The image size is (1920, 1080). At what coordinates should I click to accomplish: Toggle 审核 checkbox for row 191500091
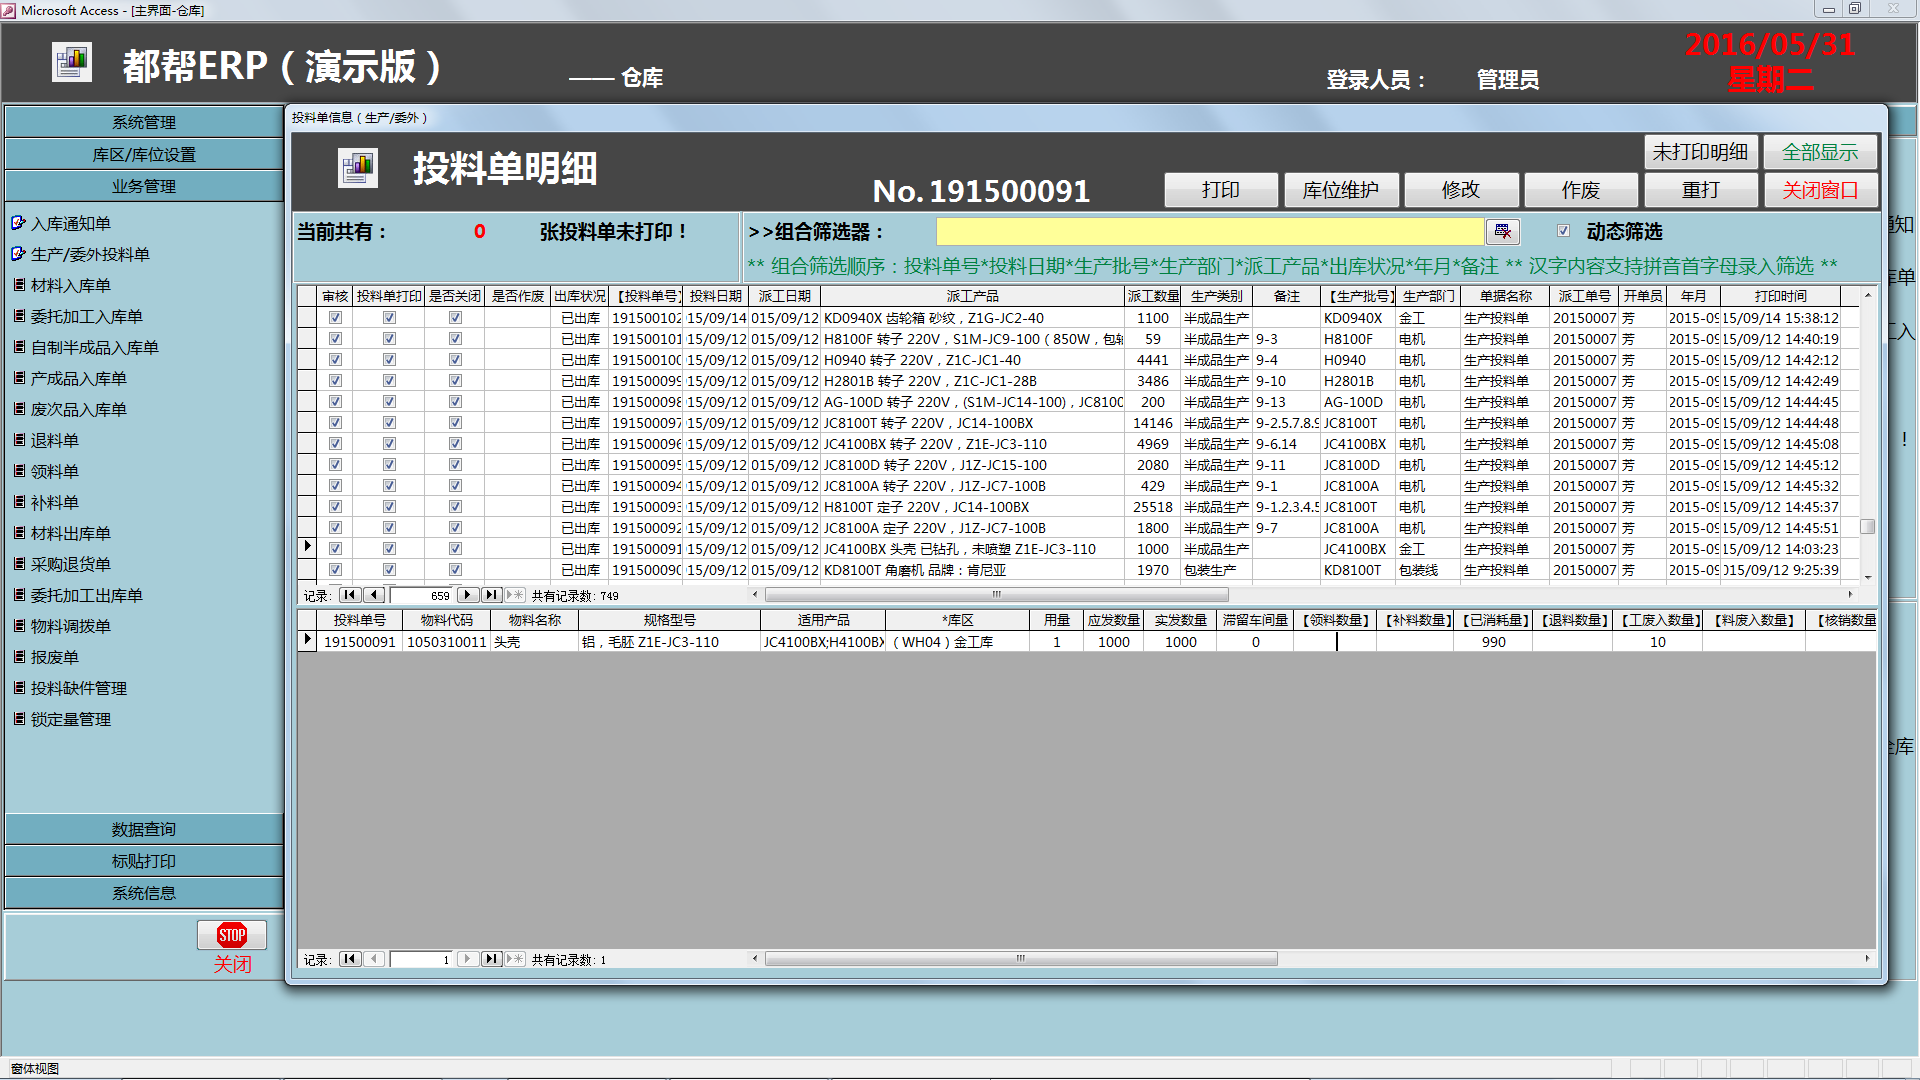coord(335,549)
